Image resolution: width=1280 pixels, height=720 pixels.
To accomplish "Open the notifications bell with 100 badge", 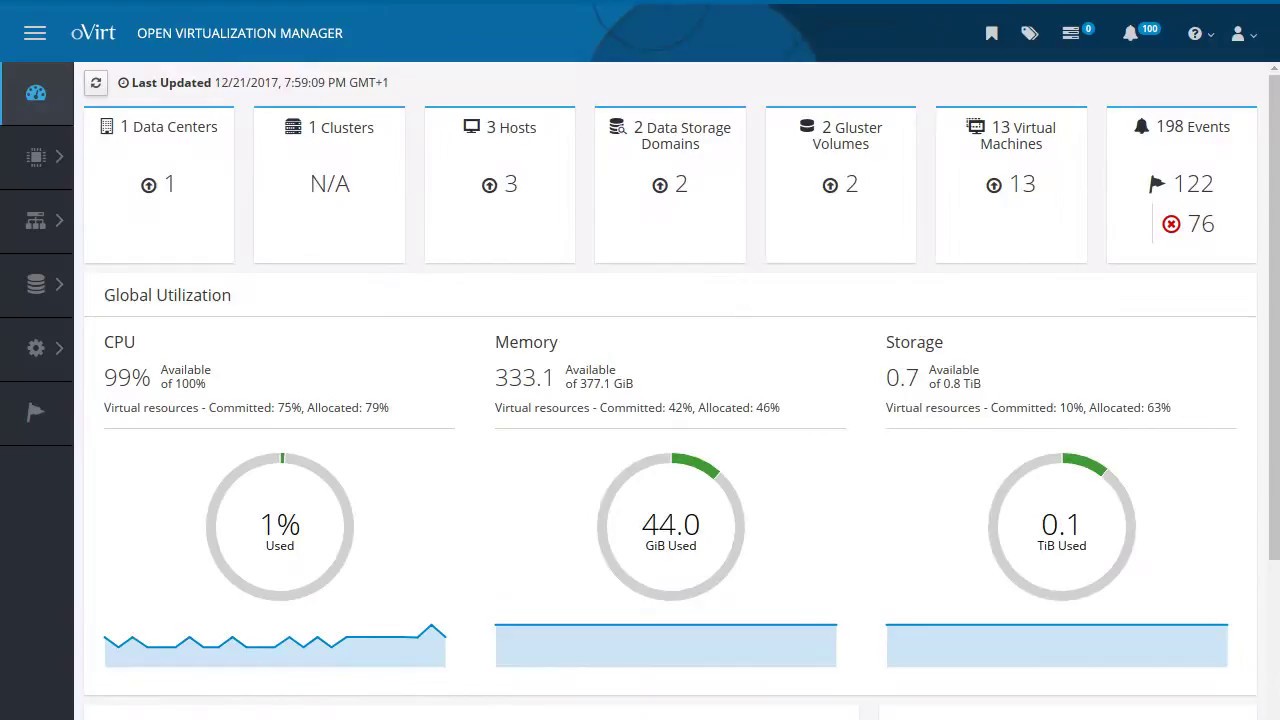I will (1139, 32).
